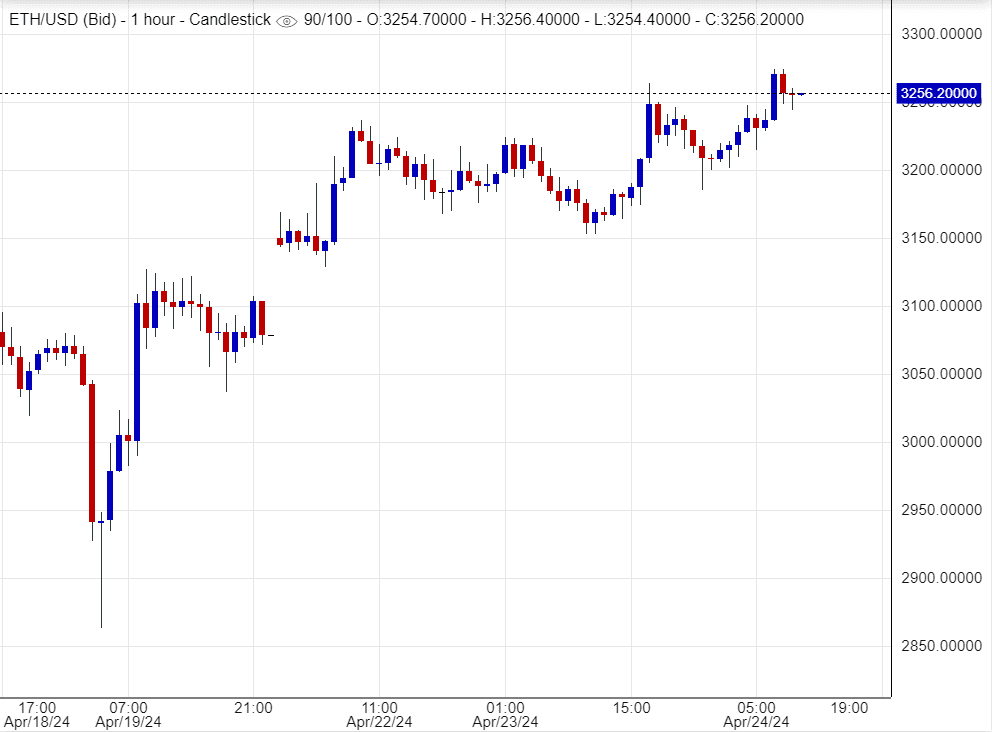The height and width of the screenshot is (732, 992).
Task: Click the 11:00 Apr/22/24 time label
Action: click(380, 714)
